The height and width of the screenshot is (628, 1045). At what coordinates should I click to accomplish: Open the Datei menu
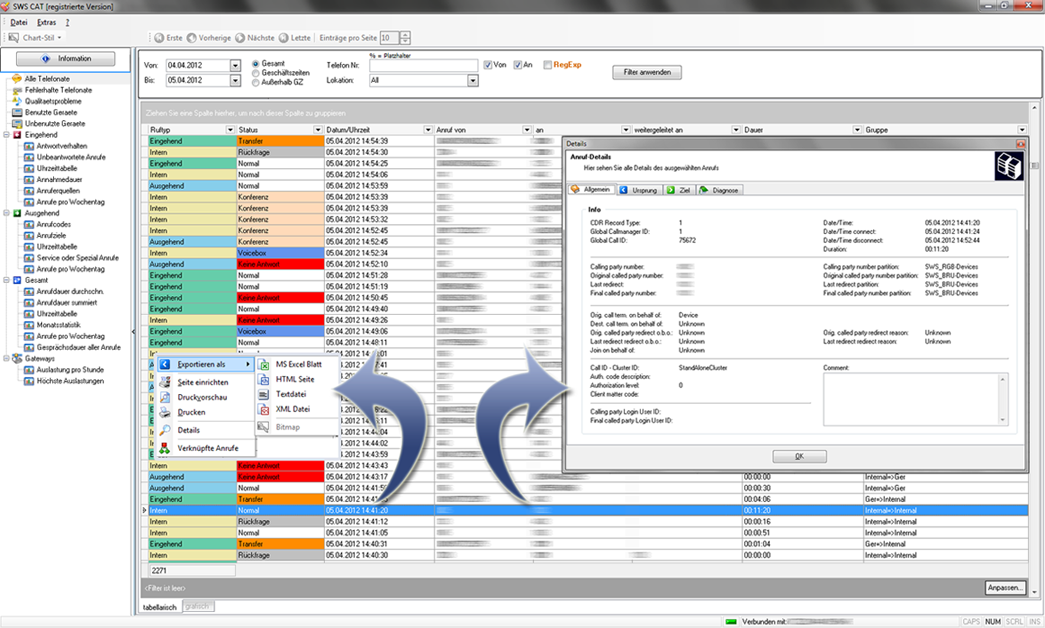[19, 23]
